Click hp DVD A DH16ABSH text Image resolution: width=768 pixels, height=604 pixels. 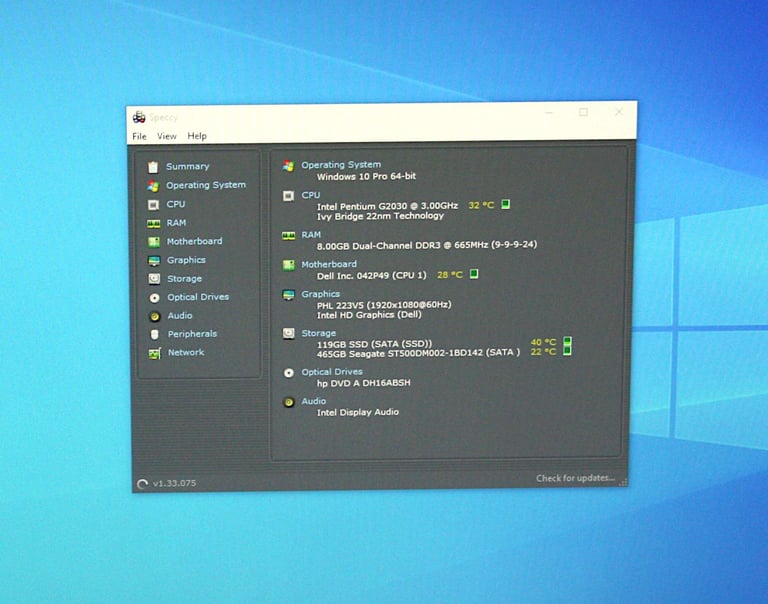(x=363, y=383)
